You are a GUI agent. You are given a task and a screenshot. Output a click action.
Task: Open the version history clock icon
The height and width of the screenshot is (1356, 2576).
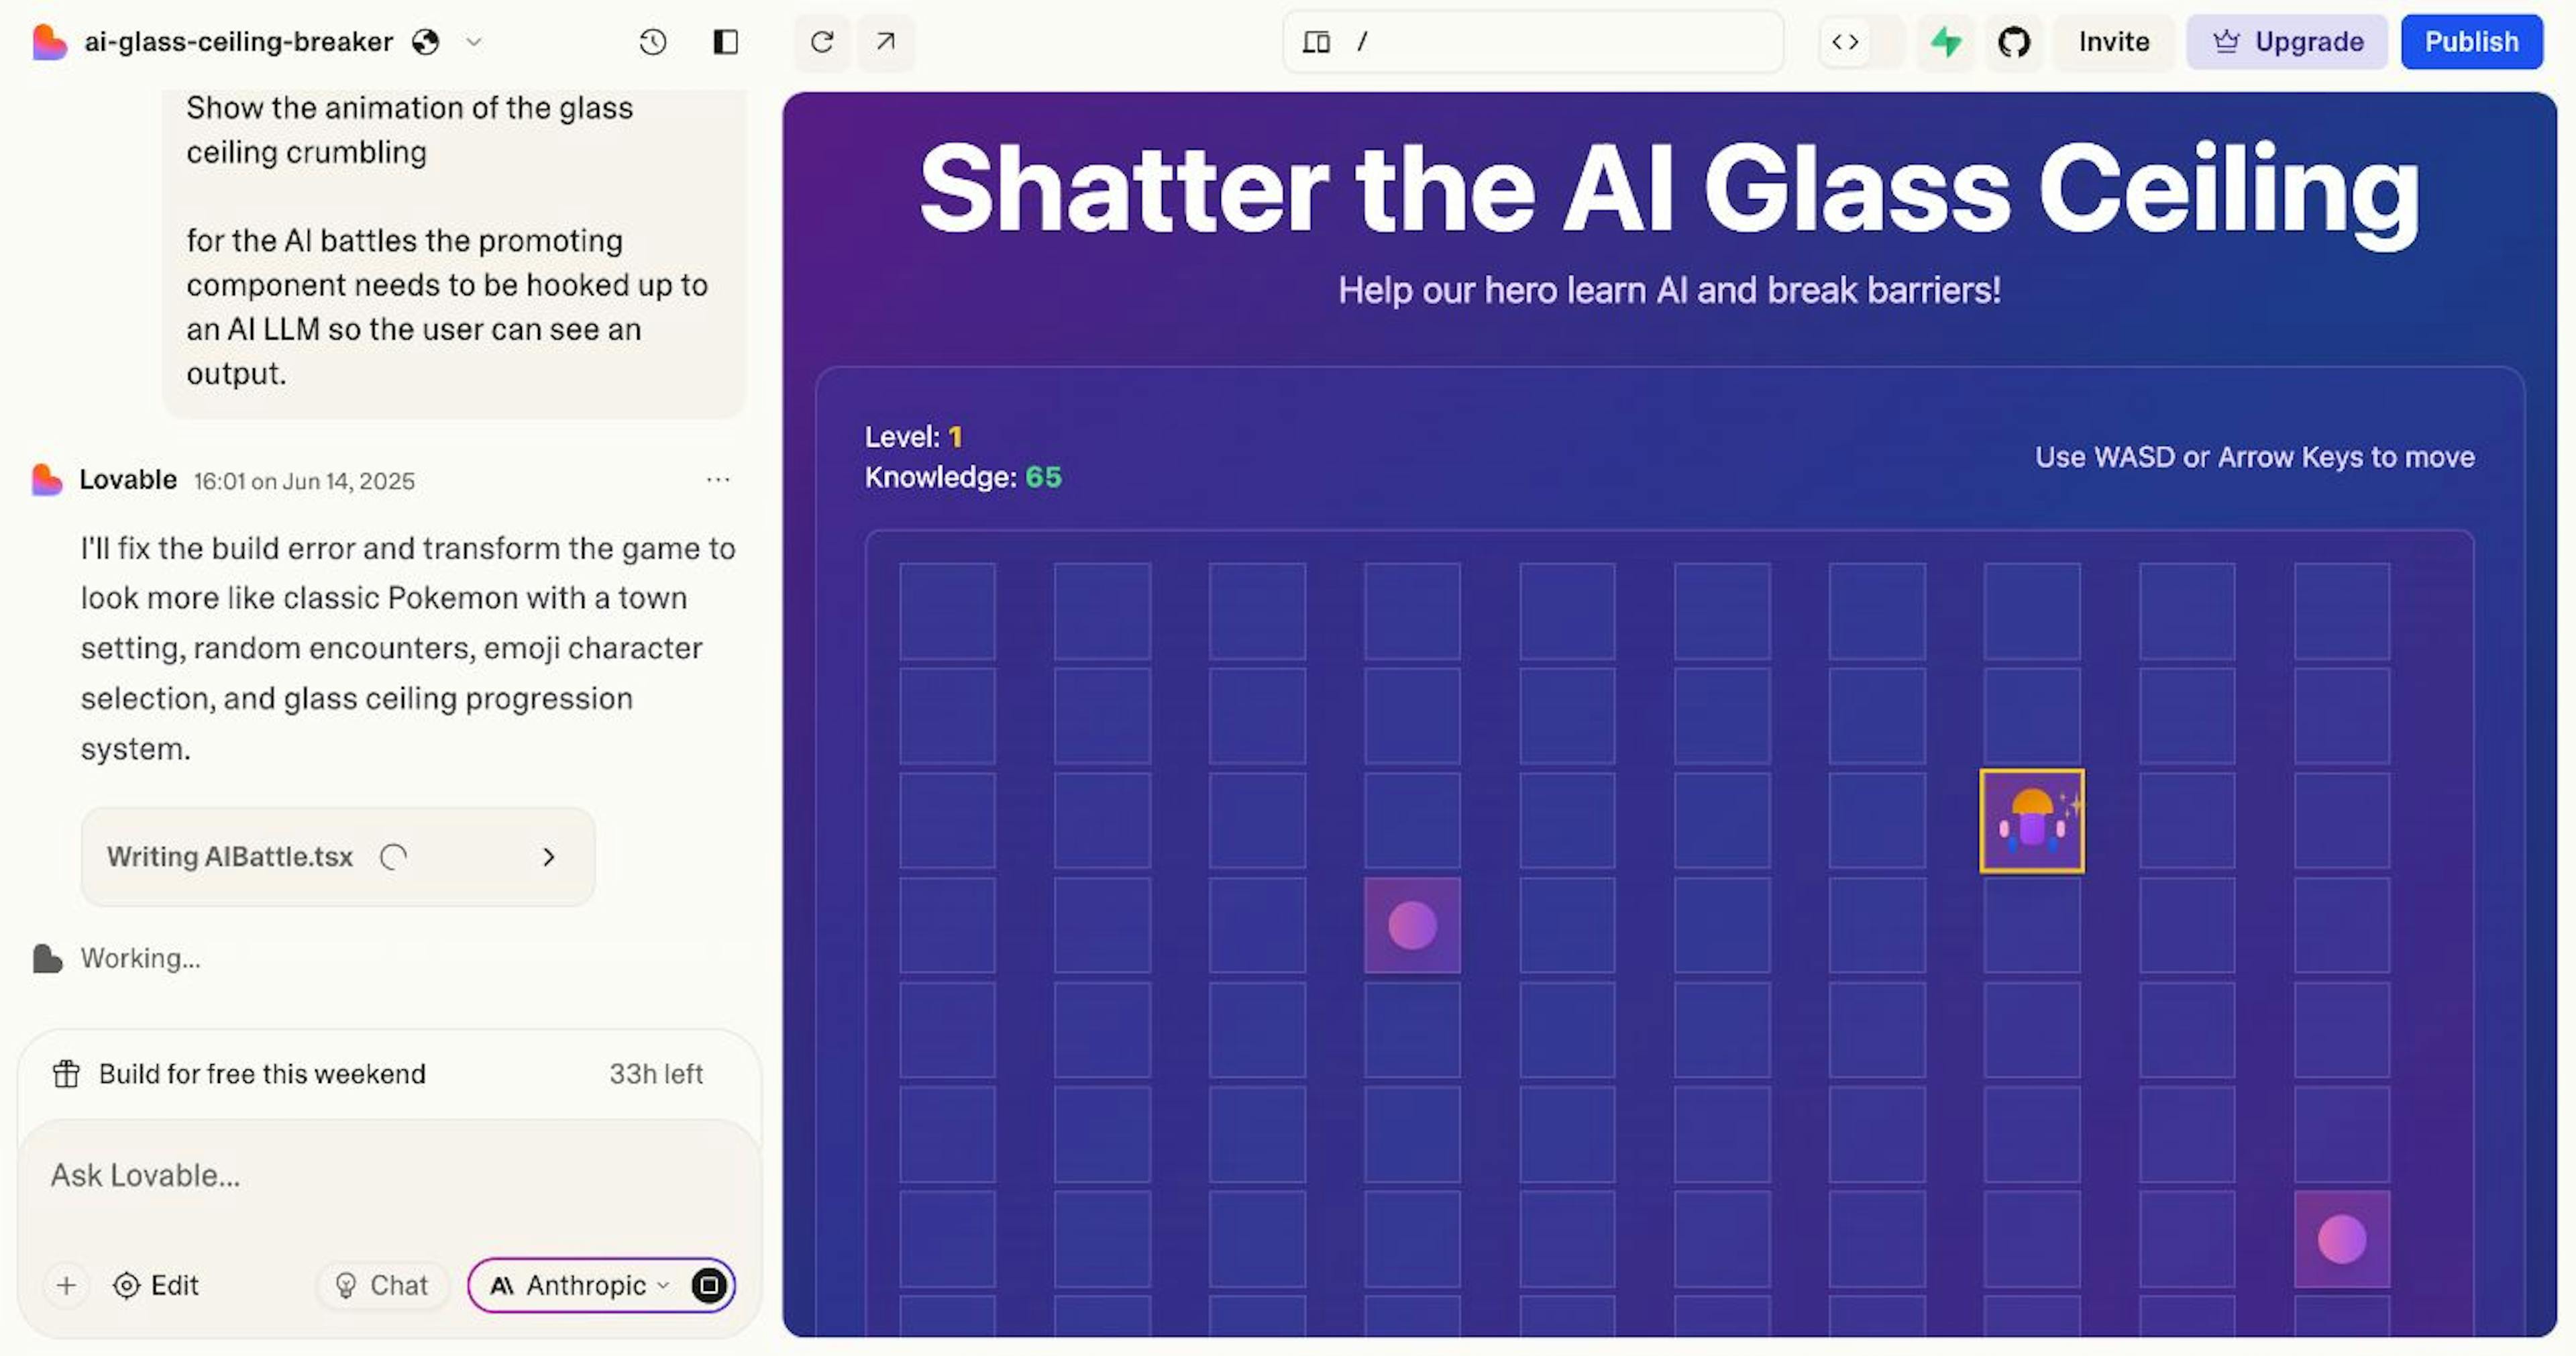pos(652,42)
